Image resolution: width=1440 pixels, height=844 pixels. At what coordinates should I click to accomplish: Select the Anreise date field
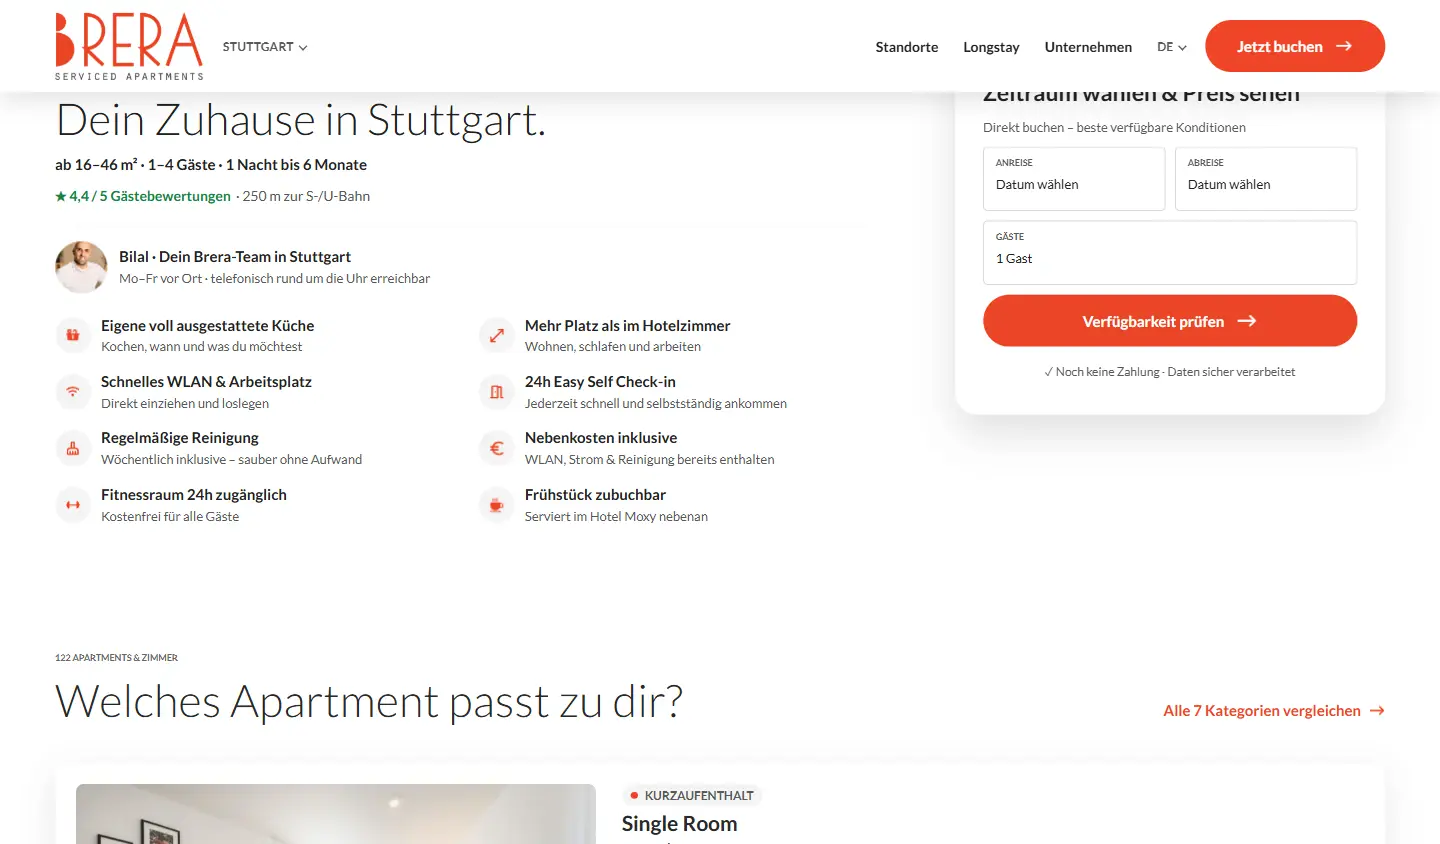[1074, 179]
